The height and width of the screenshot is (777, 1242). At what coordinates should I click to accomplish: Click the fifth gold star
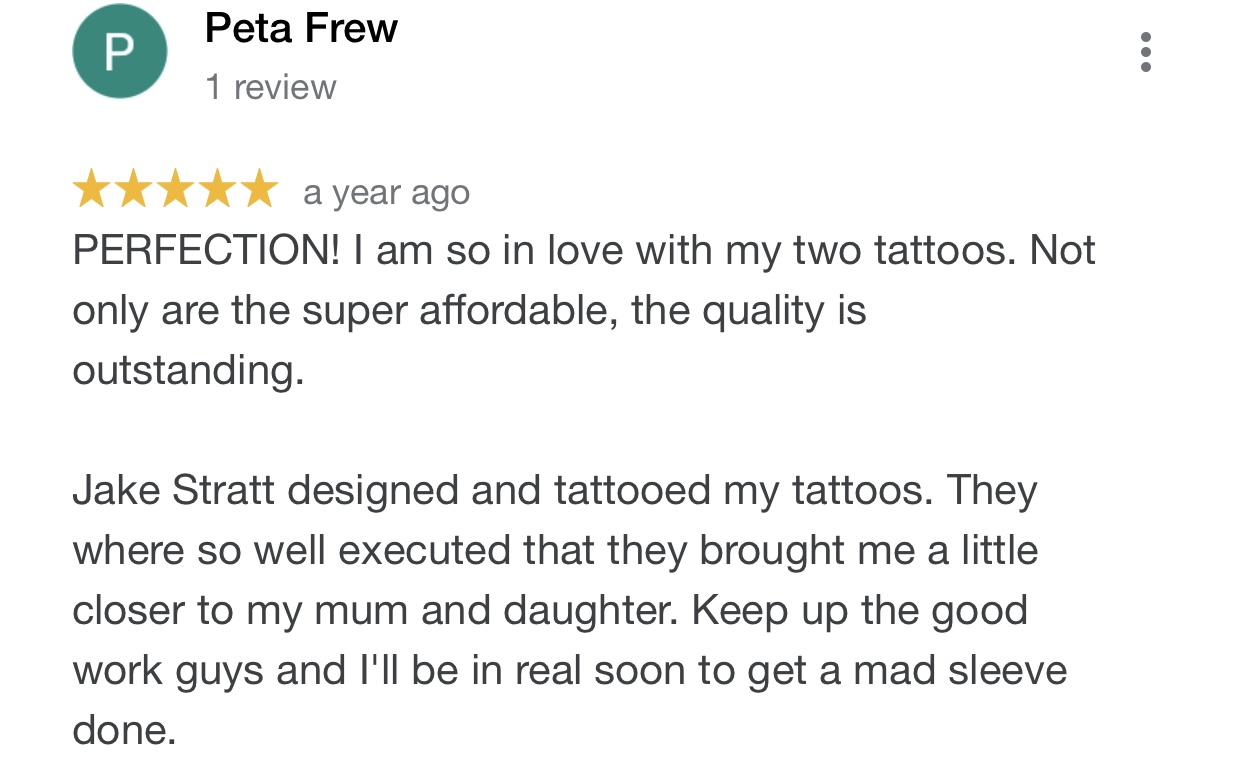coord(259,189)
